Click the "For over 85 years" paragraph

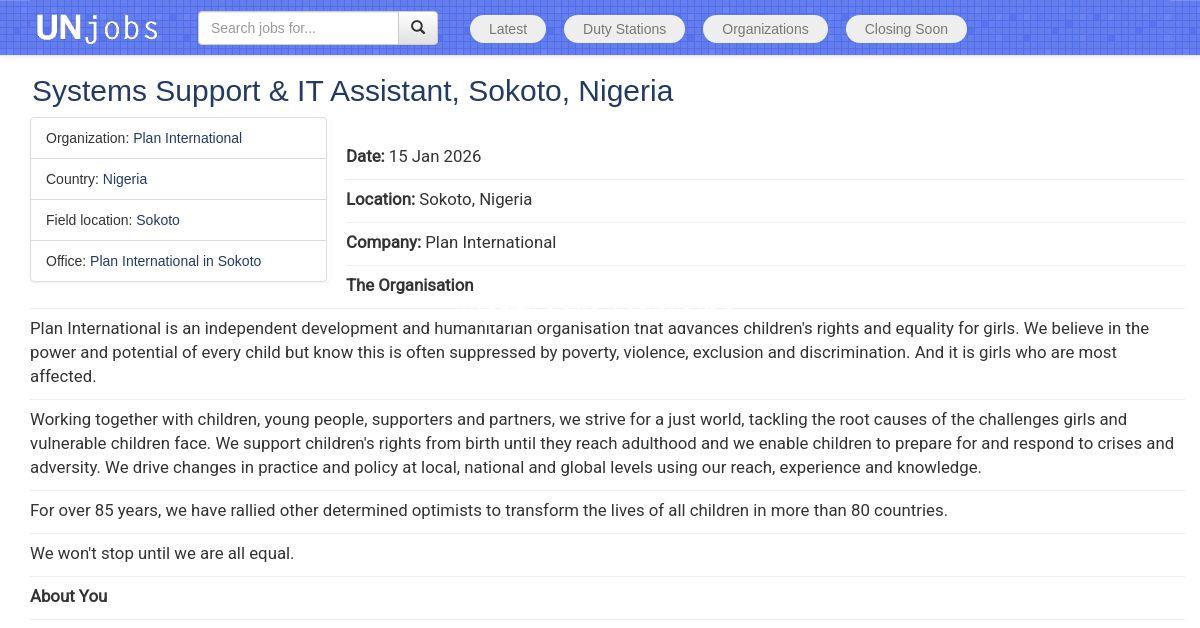pyautogui.click(x=488, y=510)
